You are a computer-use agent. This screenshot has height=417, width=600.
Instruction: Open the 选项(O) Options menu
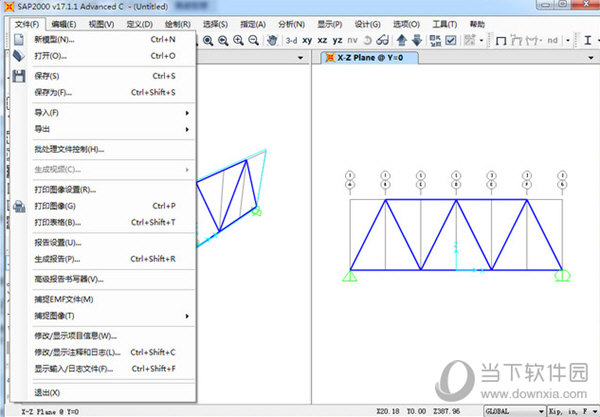point(406,24)
